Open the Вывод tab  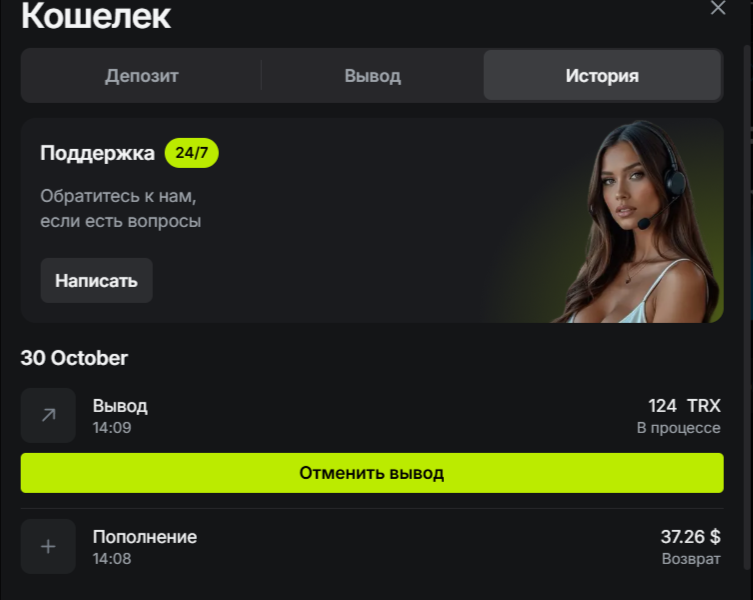click(373, 75)
